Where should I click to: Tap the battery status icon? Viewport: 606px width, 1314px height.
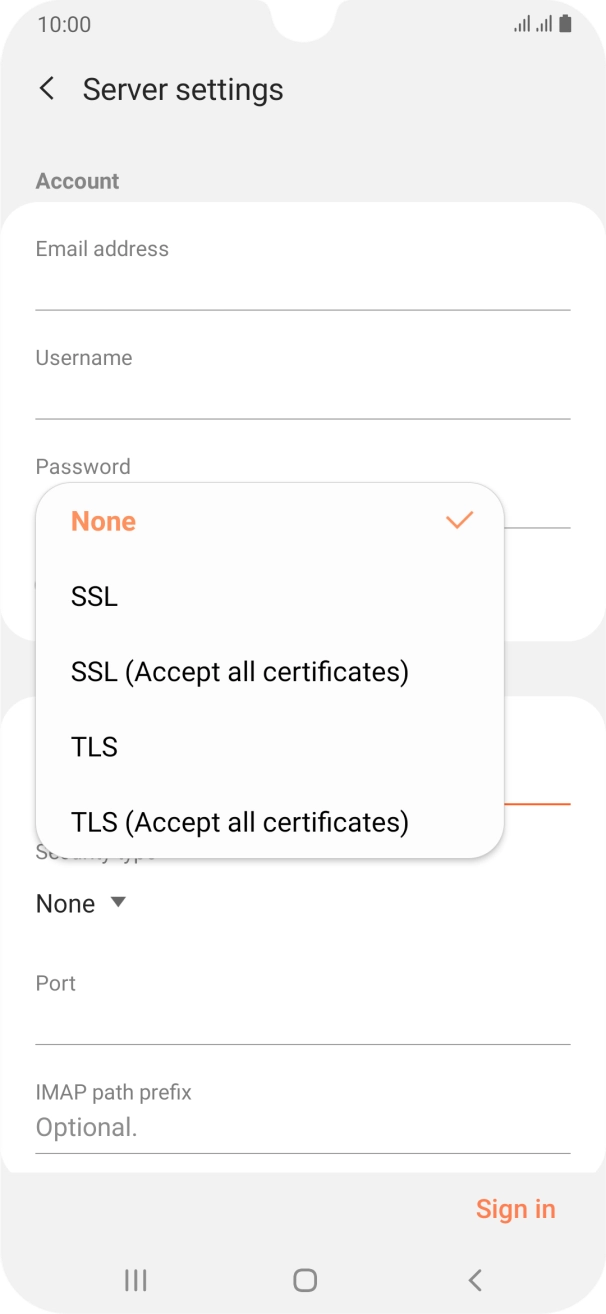(x=566, y=24)
